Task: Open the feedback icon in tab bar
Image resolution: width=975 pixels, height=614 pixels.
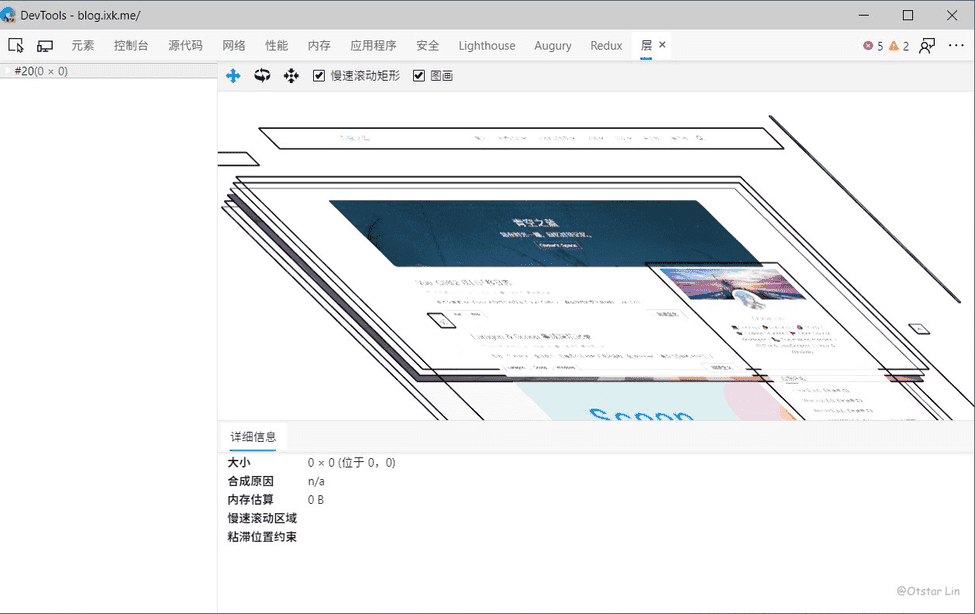Action: [x=928, y=46]
